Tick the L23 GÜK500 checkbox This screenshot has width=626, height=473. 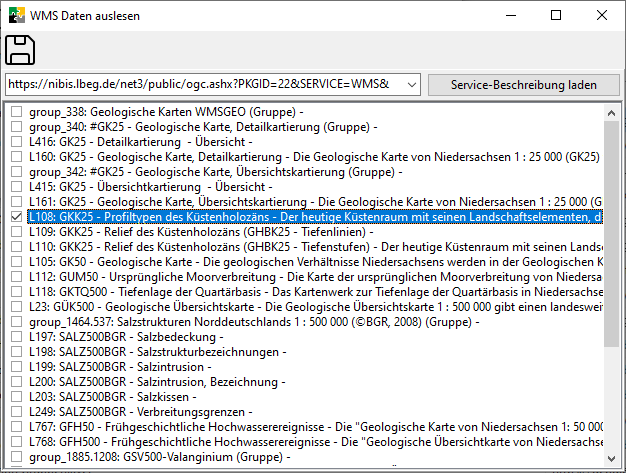pos(16,307)
